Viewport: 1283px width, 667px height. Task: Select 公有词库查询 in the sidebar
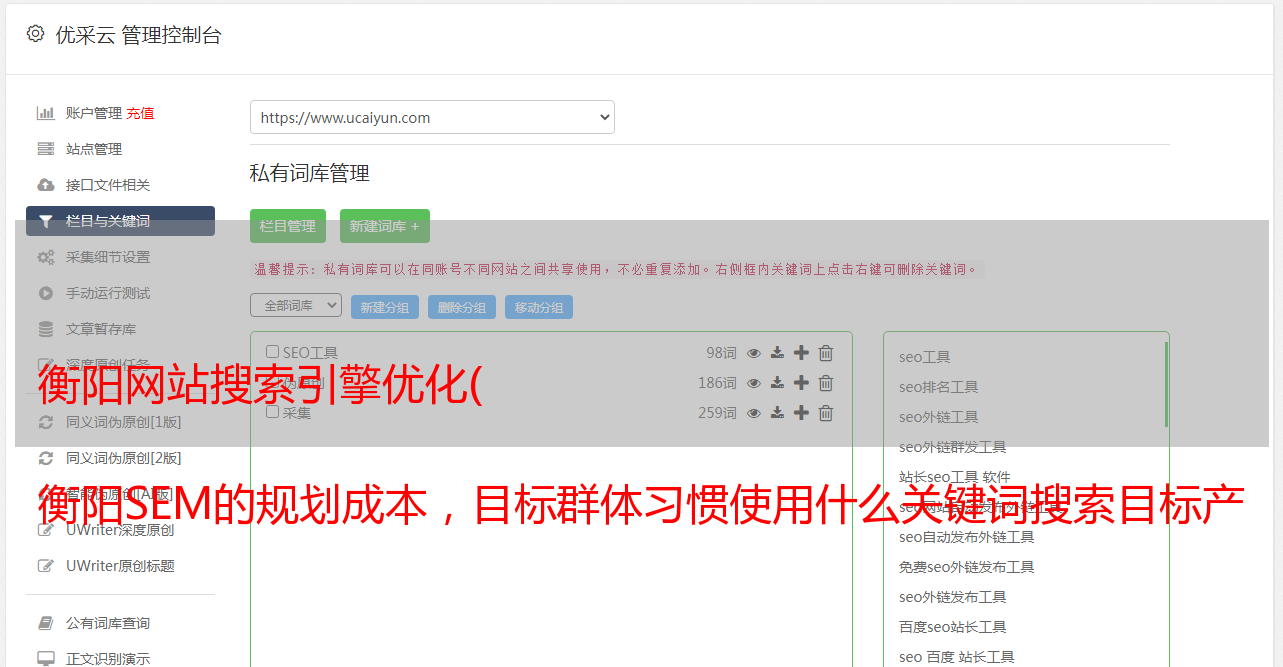pos(108,623)
